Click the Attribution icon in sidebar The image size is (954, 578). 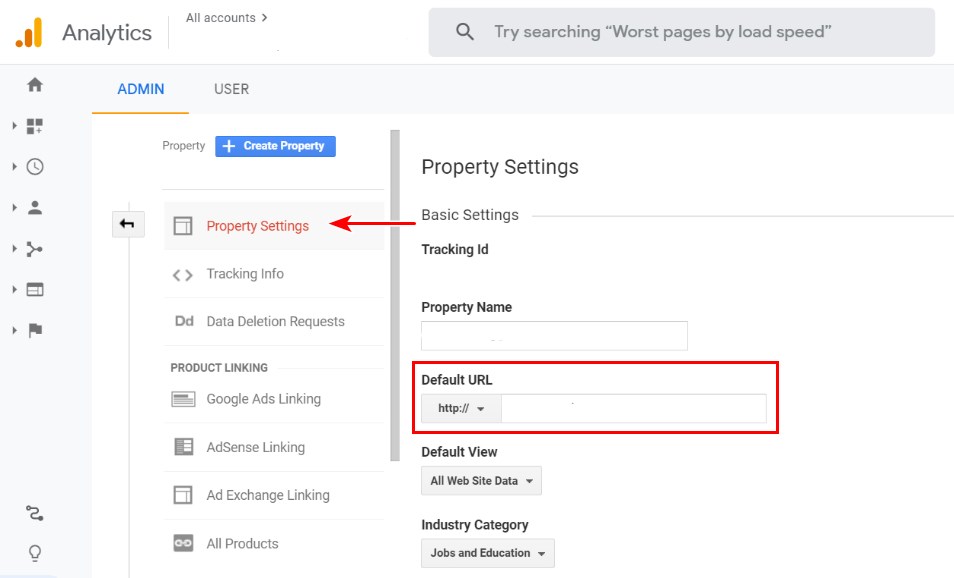pos(35,514)
